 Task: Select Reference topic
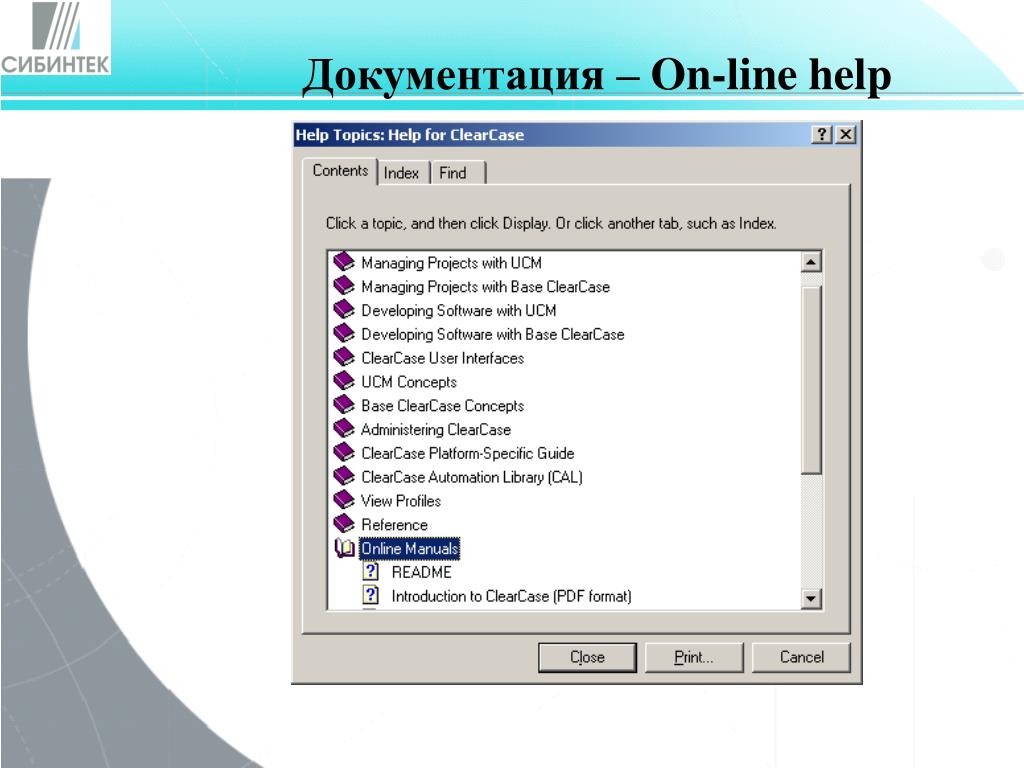394,525
